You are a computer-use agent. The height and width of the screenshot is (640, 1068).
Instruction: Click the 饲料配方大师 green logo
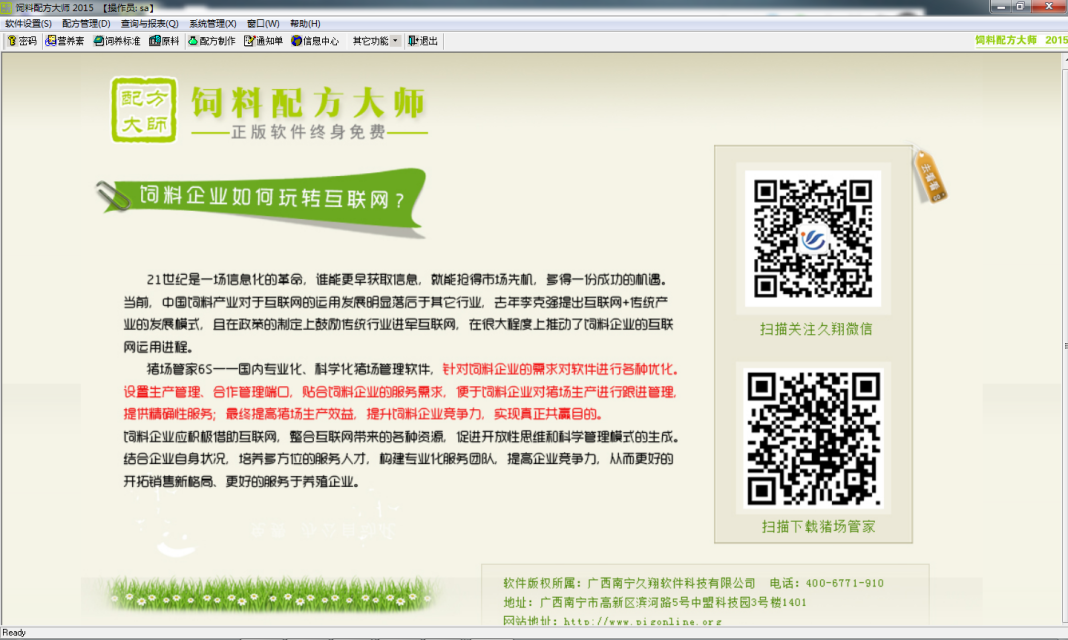click(x=143, y=110)
